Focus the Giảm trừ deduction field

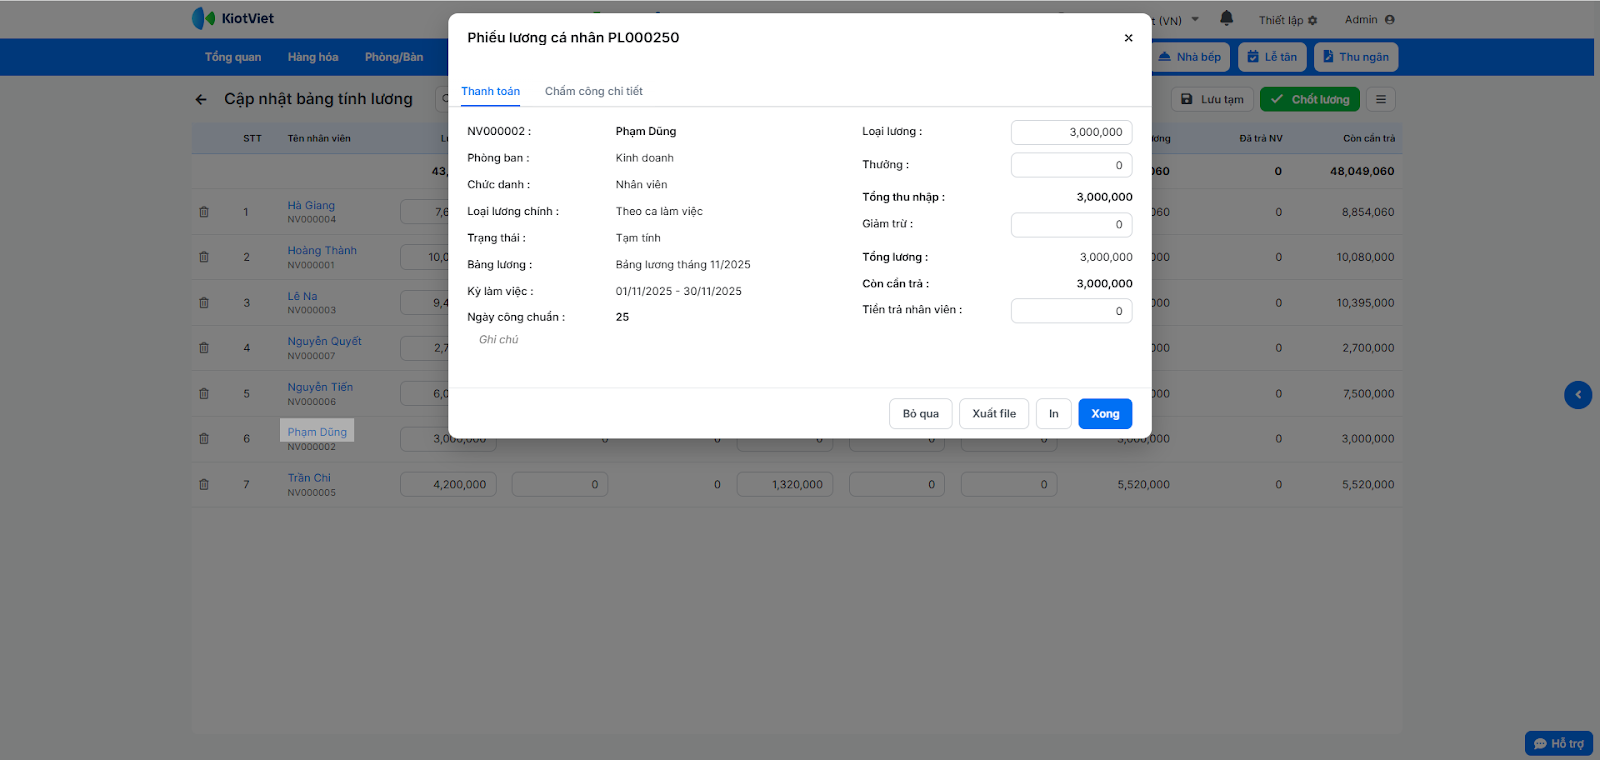(x=1071, y=225)
